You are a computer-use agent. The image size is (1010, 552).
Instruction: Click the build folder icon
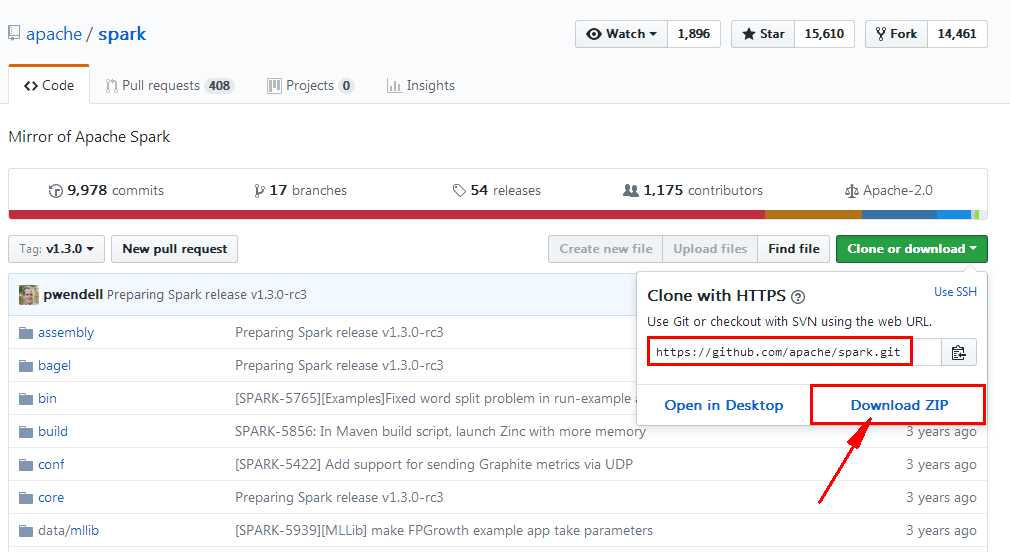coord(26,432)
